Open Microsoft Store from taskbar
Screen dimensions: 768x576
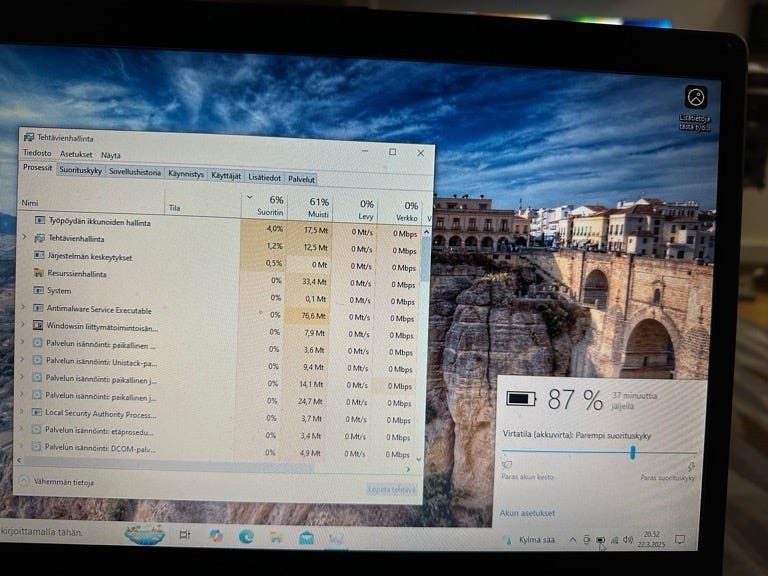pyautogui.click(x=306, y=538)
